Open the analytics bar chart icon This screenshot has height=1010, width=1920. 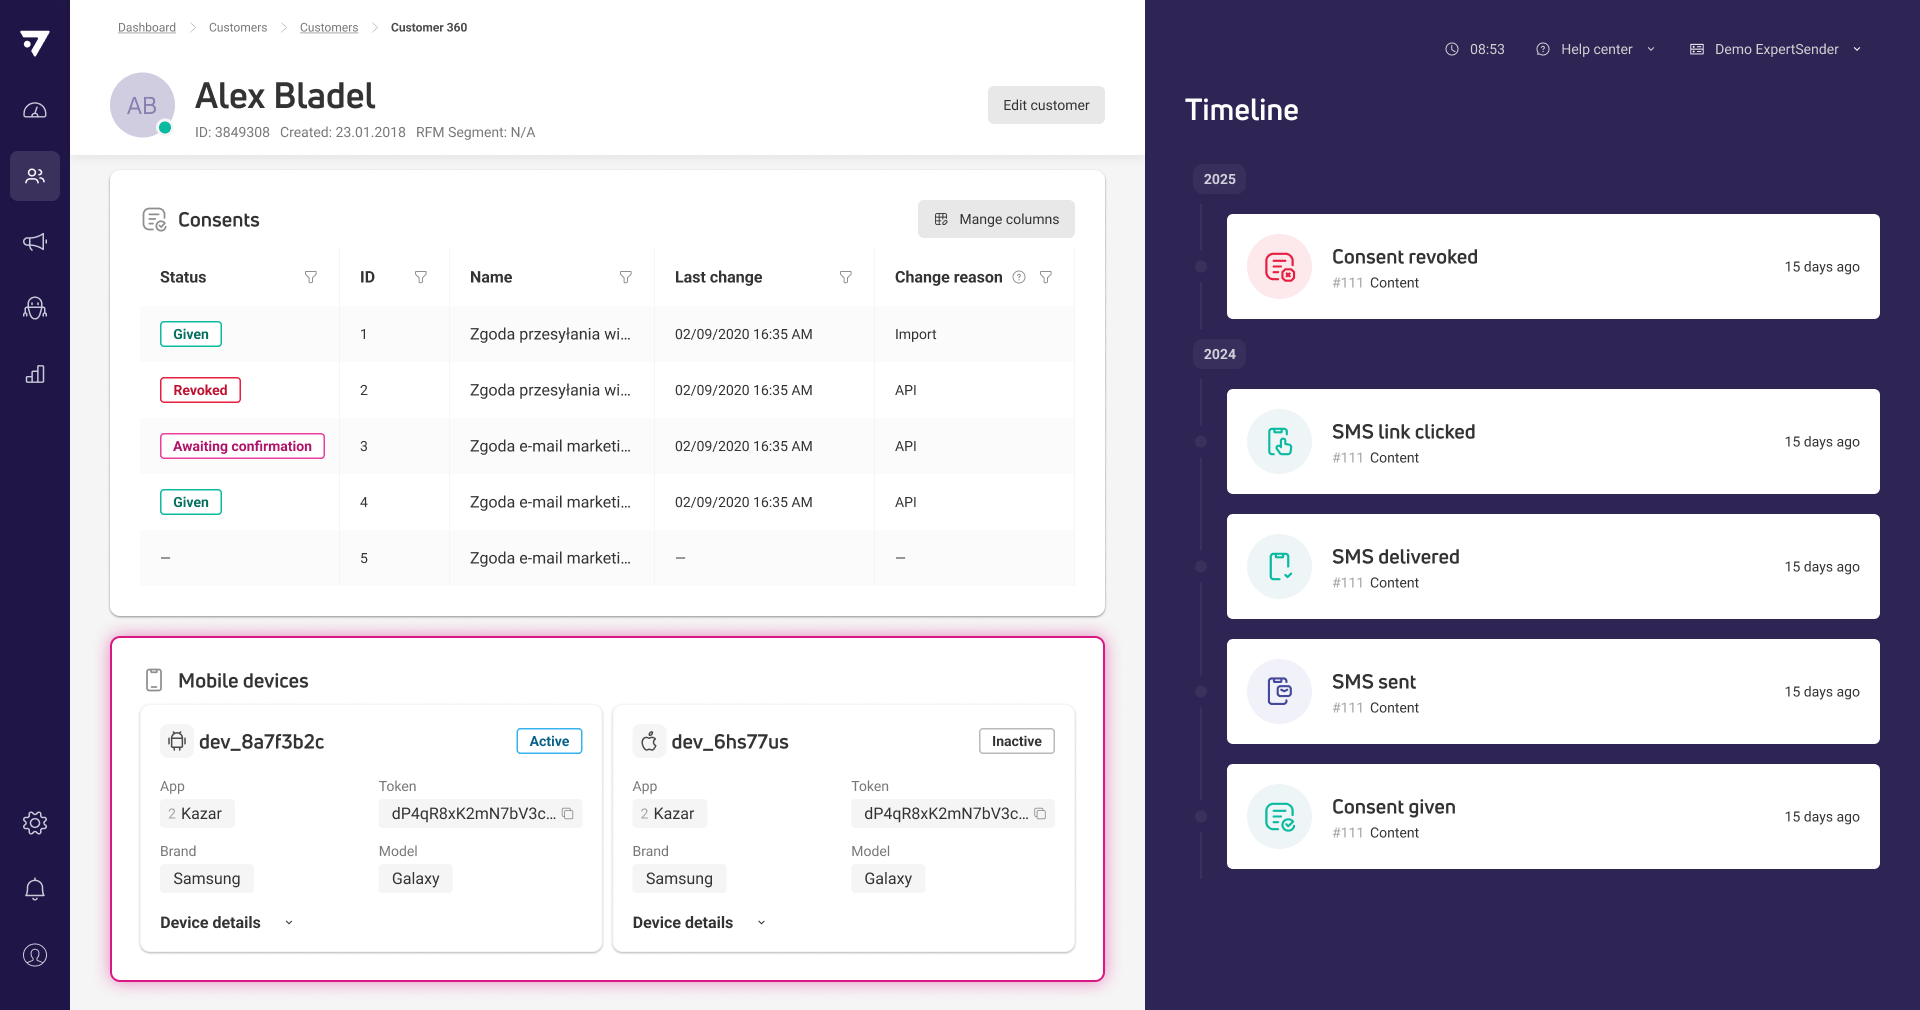coord(35,374)
